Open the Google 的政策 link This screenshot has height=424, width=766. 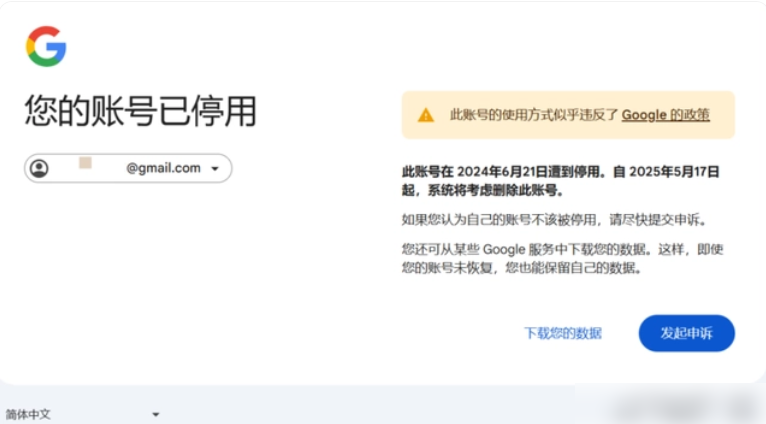(665, 115)
